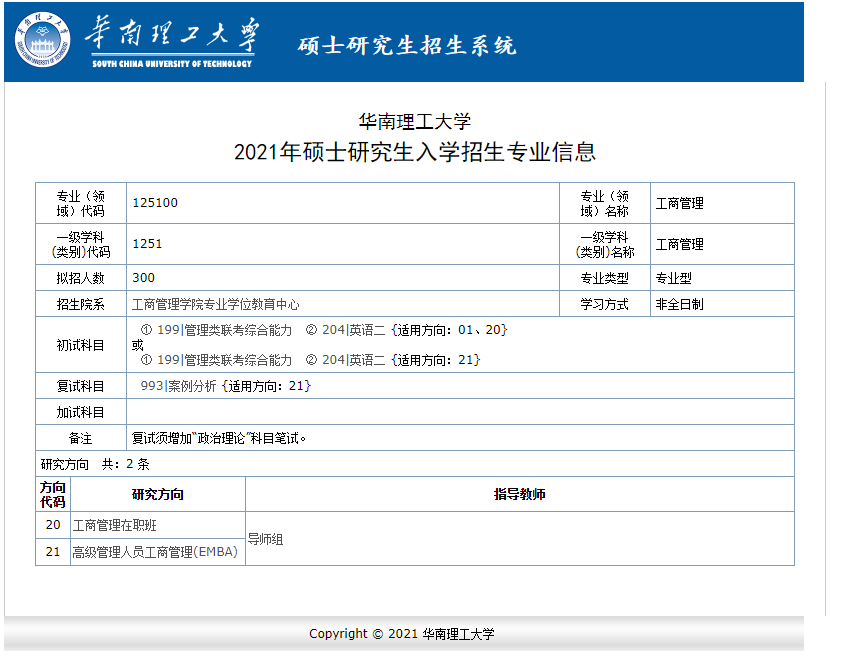Click the retest subject 993|案例分析
The image size is (842, 662).
click(x=178, y=386)
